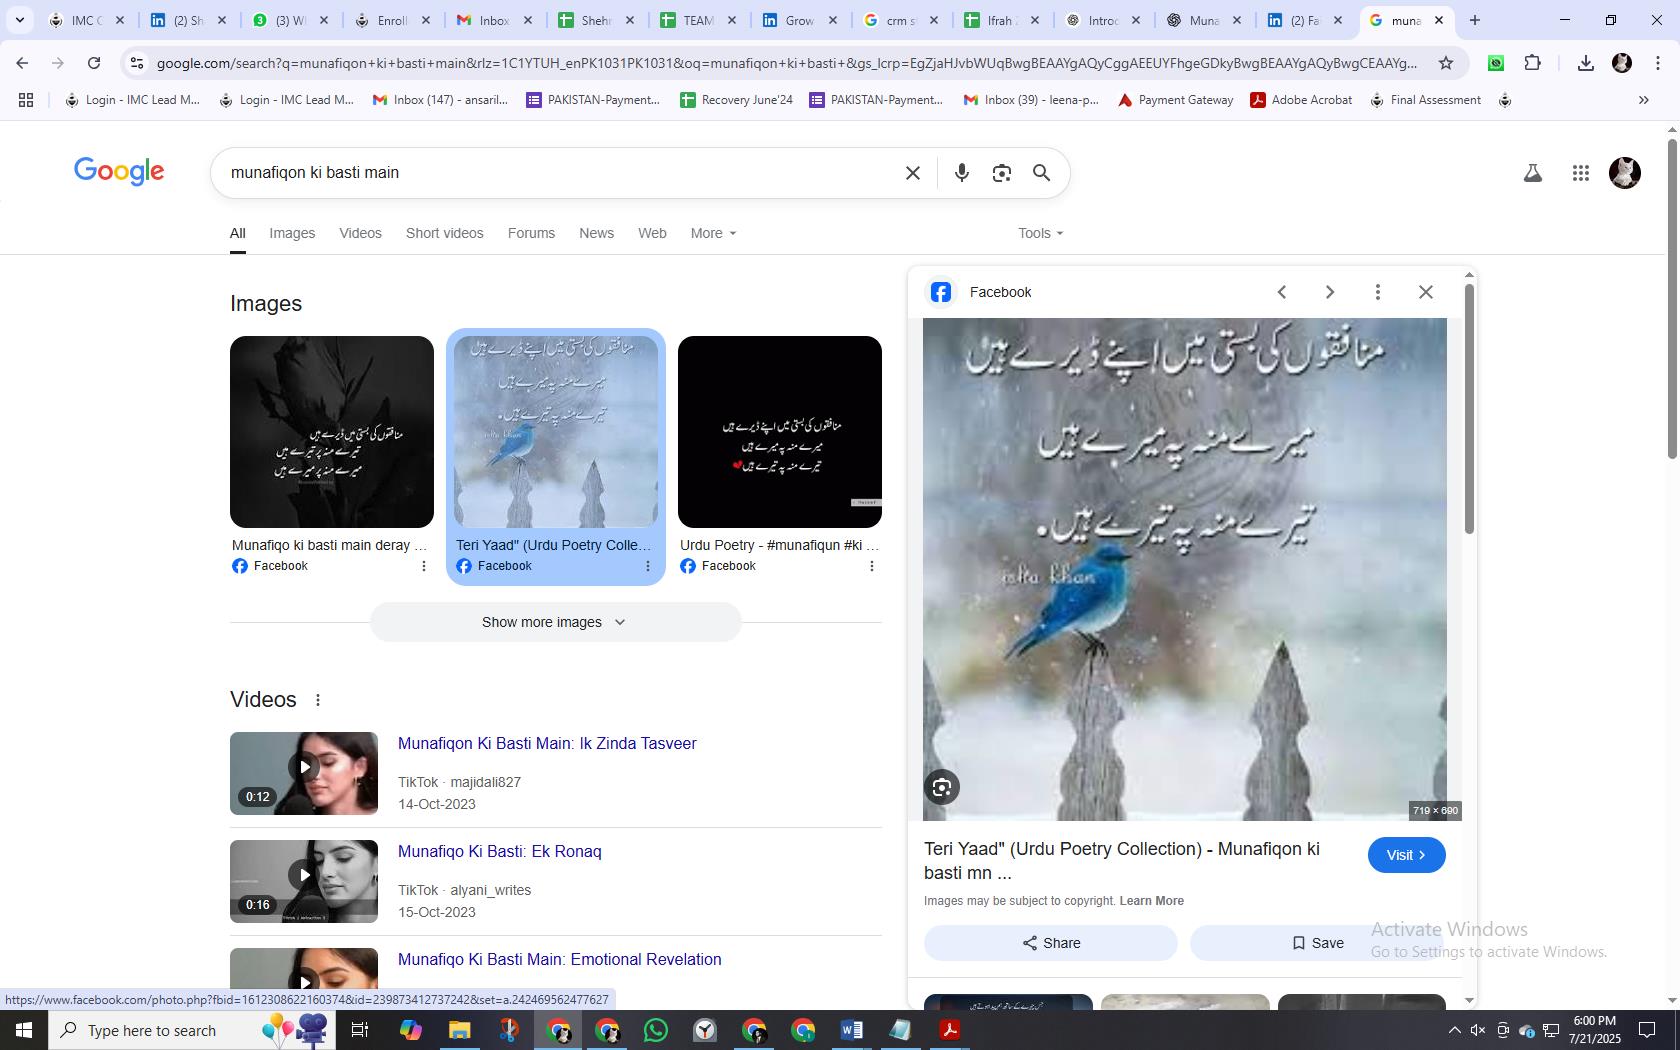Image resolution: width=1680 pixels, height=1050 pixels.
Task: Open the preview panel three-dot menu
Action: click(1377, 292)
